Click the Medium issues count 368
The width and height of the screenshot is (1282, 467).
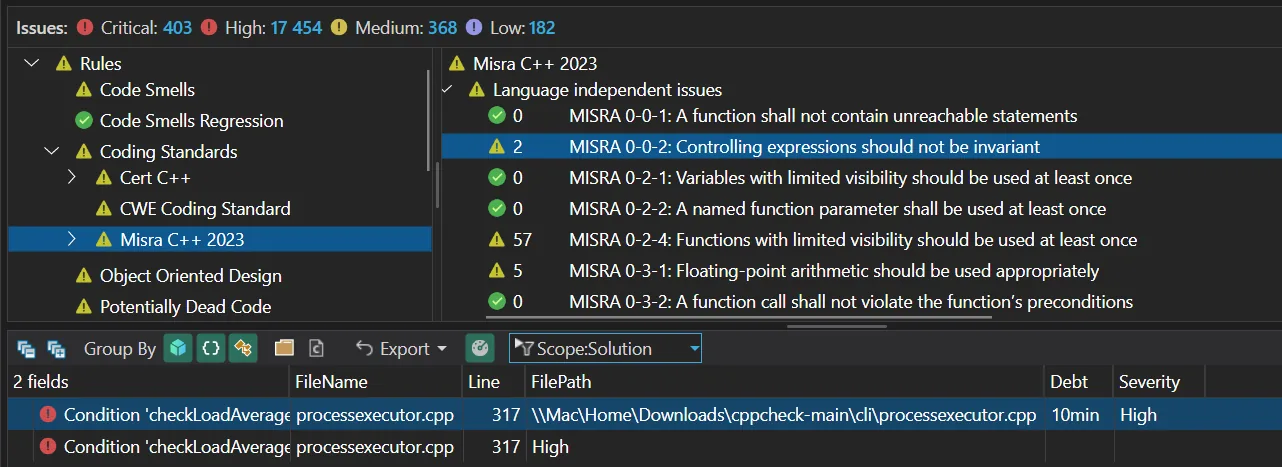pos(443,28)
